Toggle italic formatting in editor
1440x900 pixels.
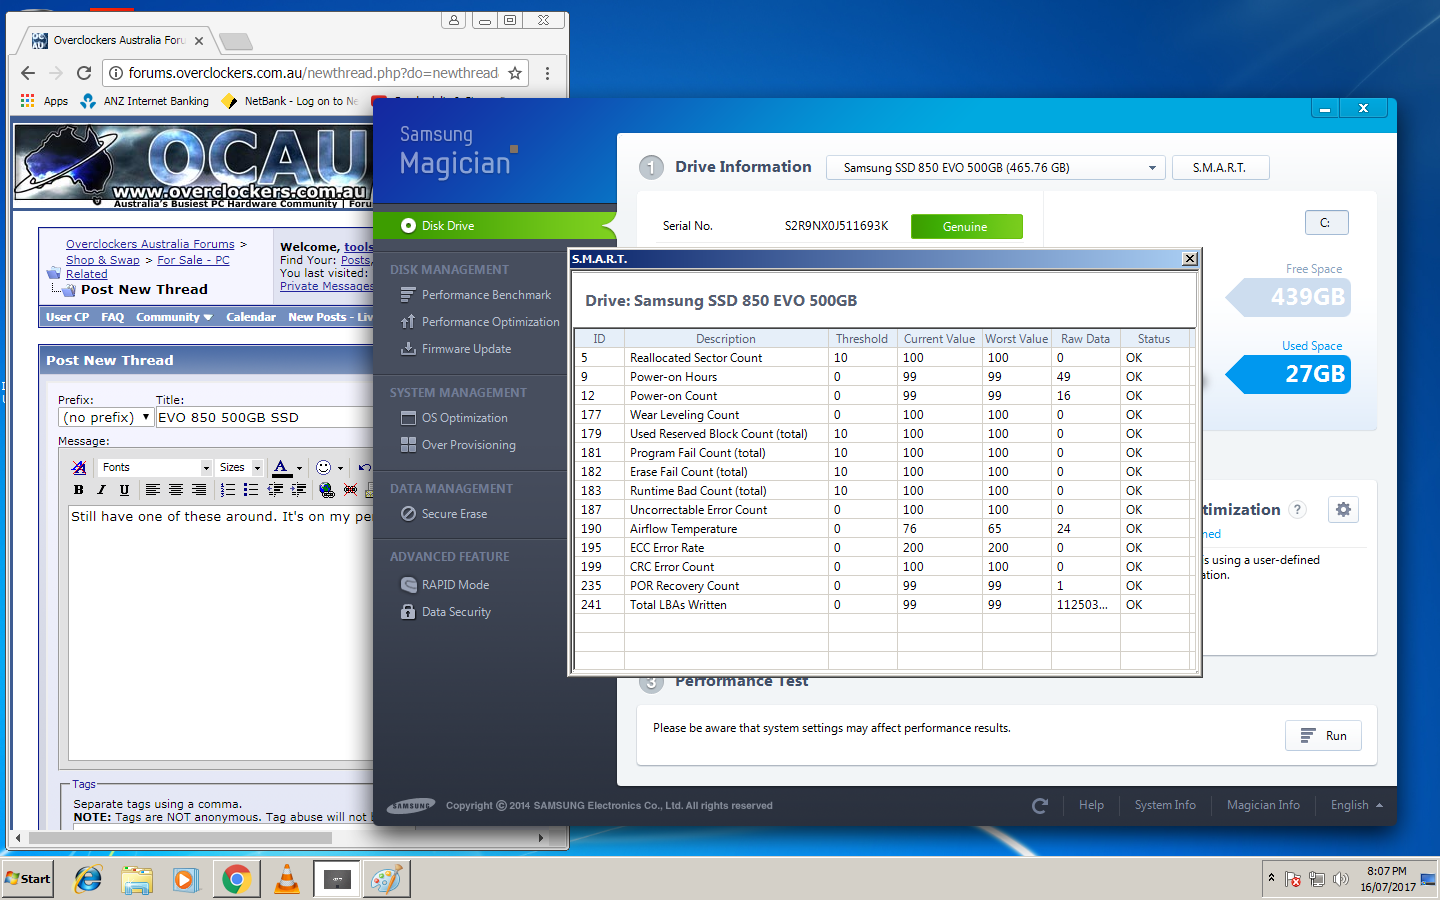[101, 490]
